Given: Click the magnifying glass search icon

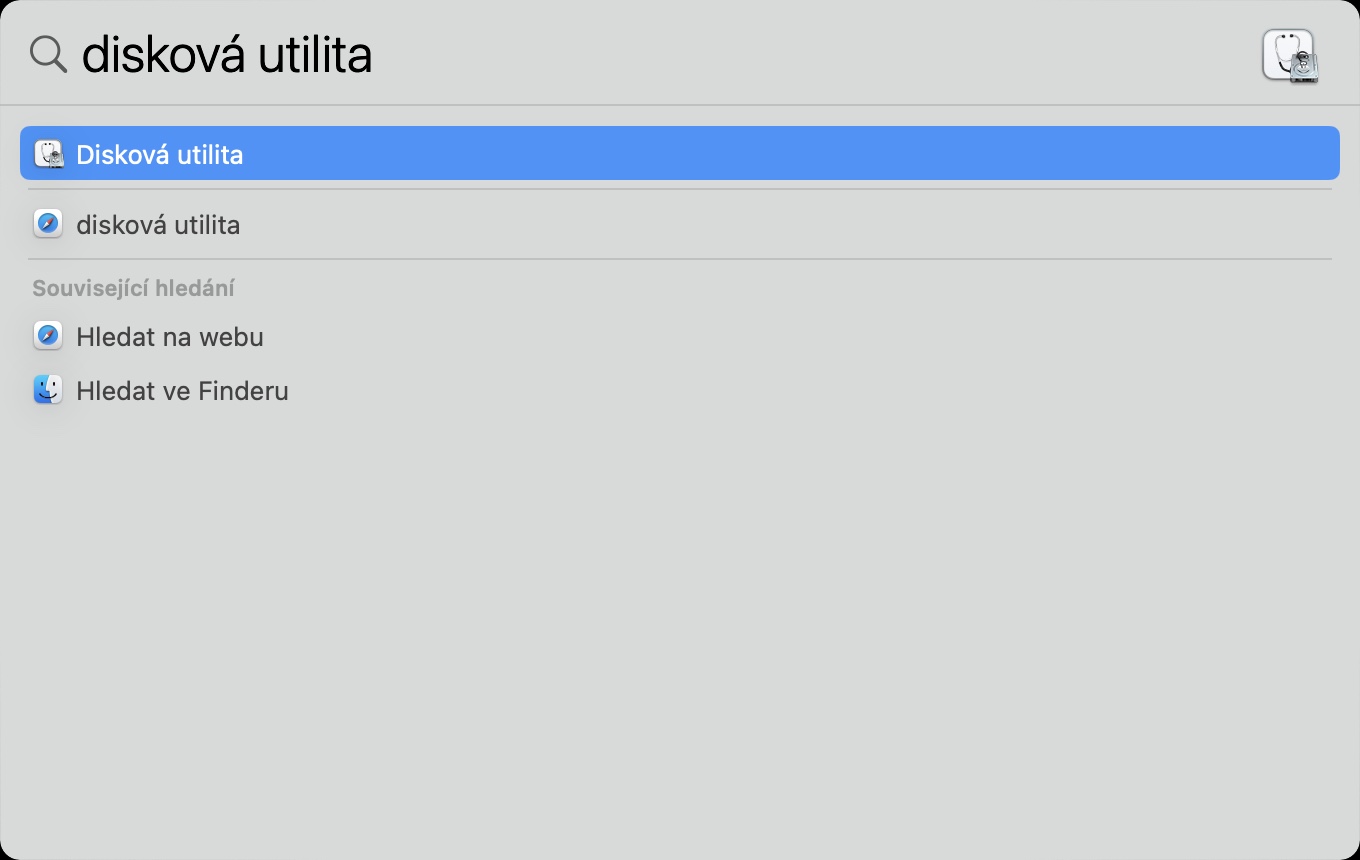Looking at the screenshot, I should coord(48,54).
